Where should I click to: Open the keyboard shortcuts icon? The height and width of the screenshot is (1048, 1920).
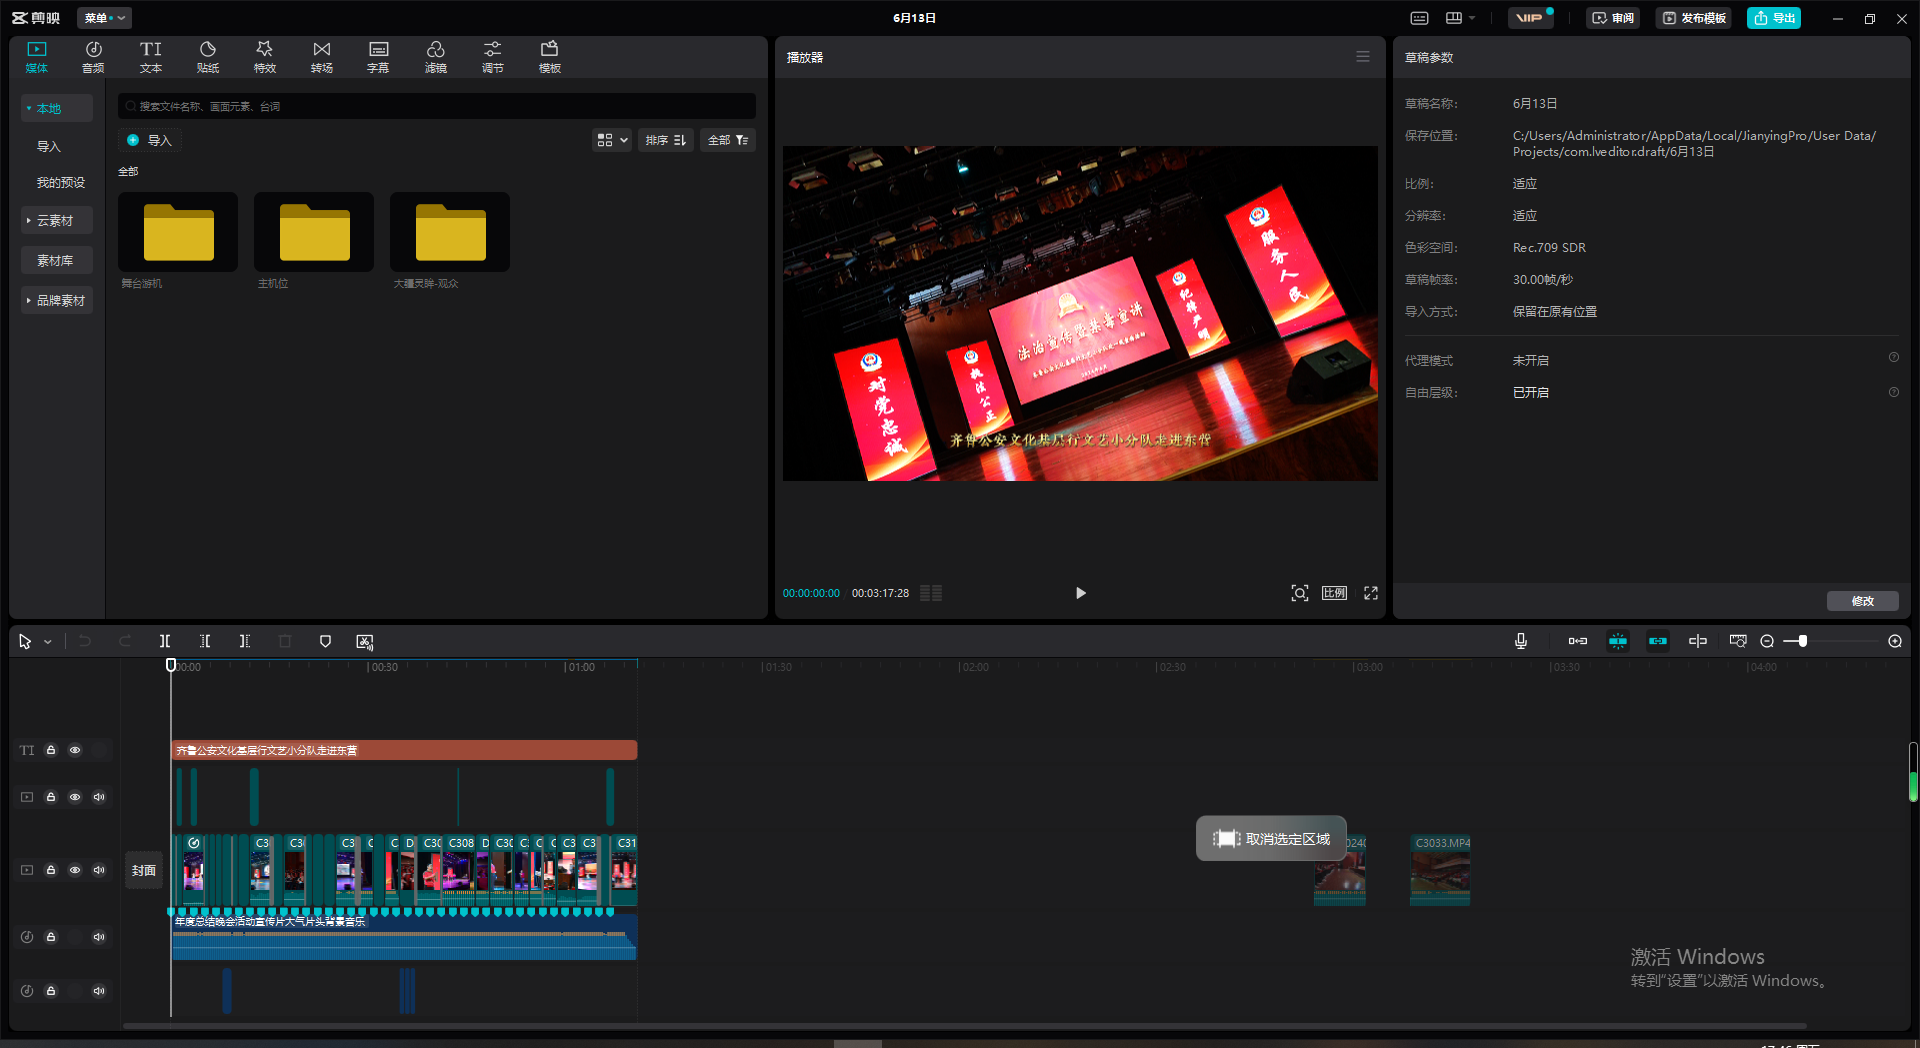(x=1419, y=18)
